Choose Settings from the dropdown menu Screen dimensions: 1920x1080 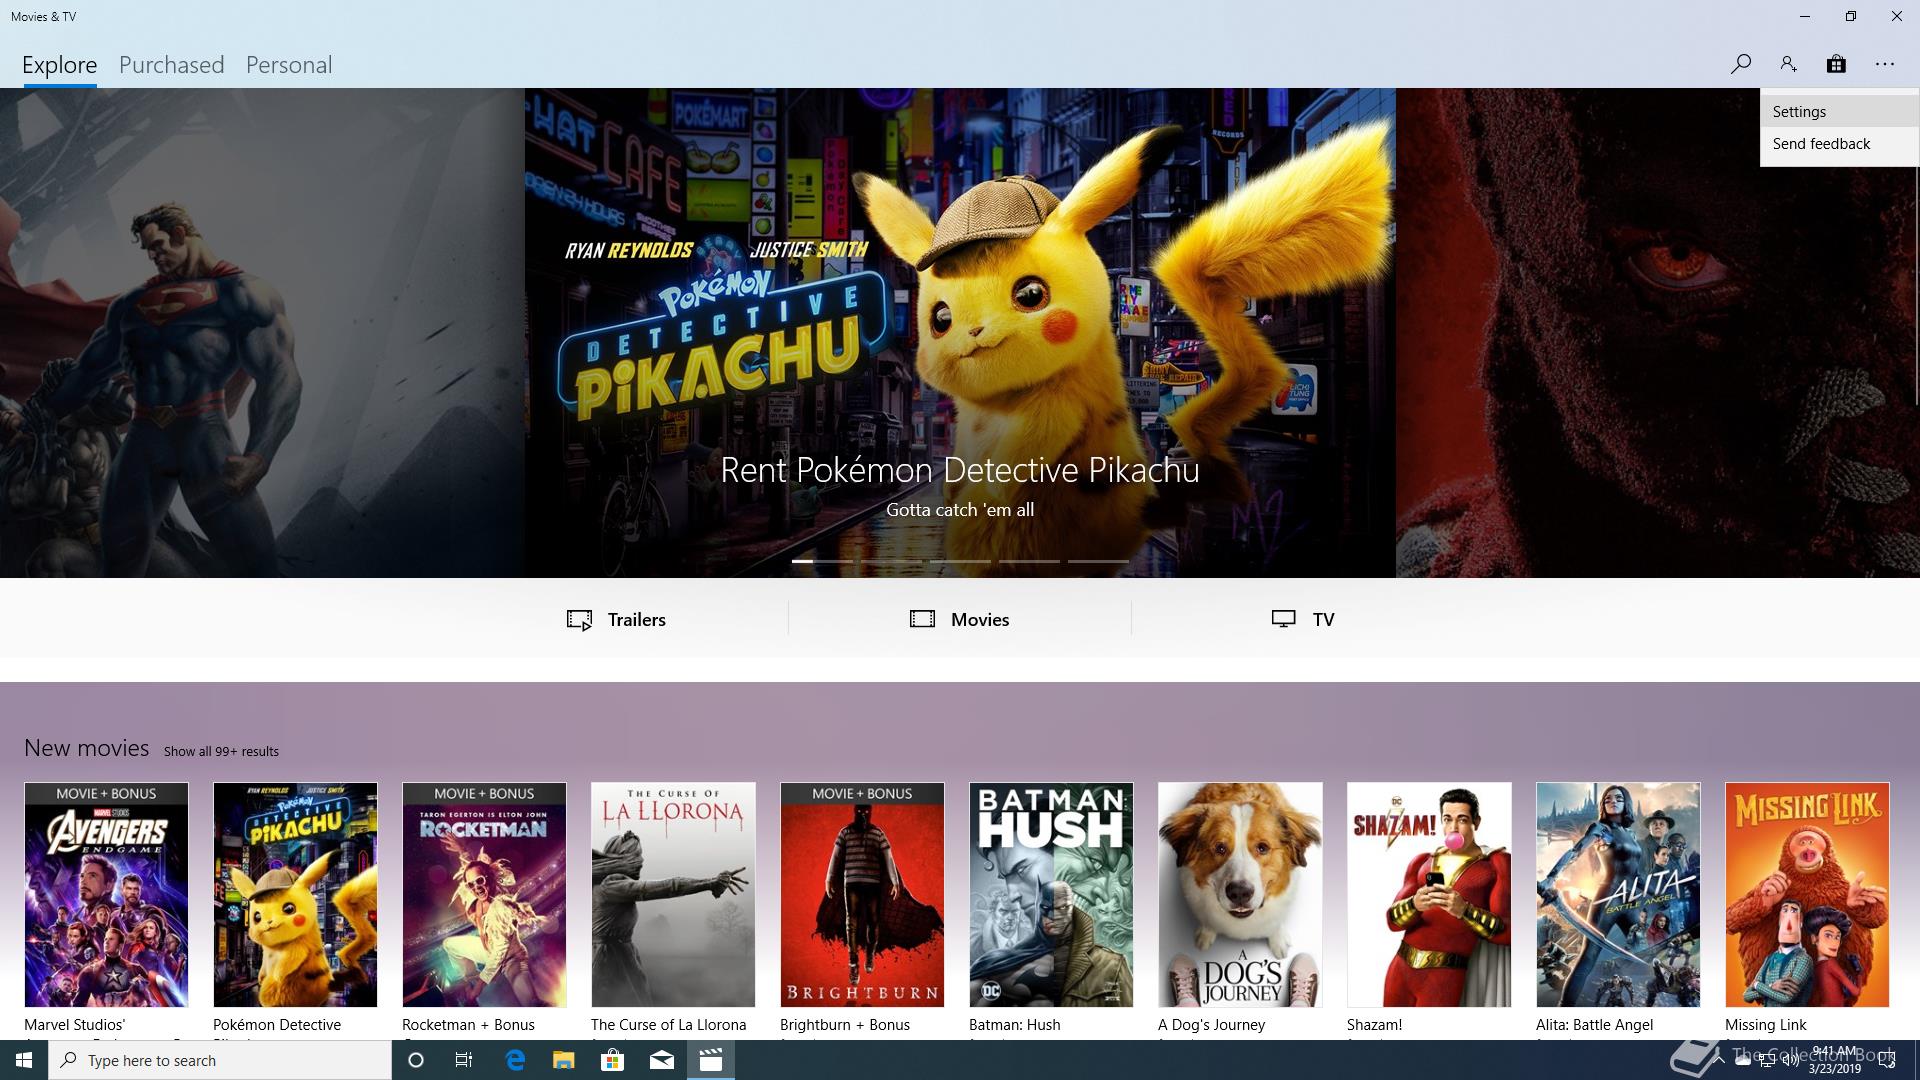coord(1839,112)
